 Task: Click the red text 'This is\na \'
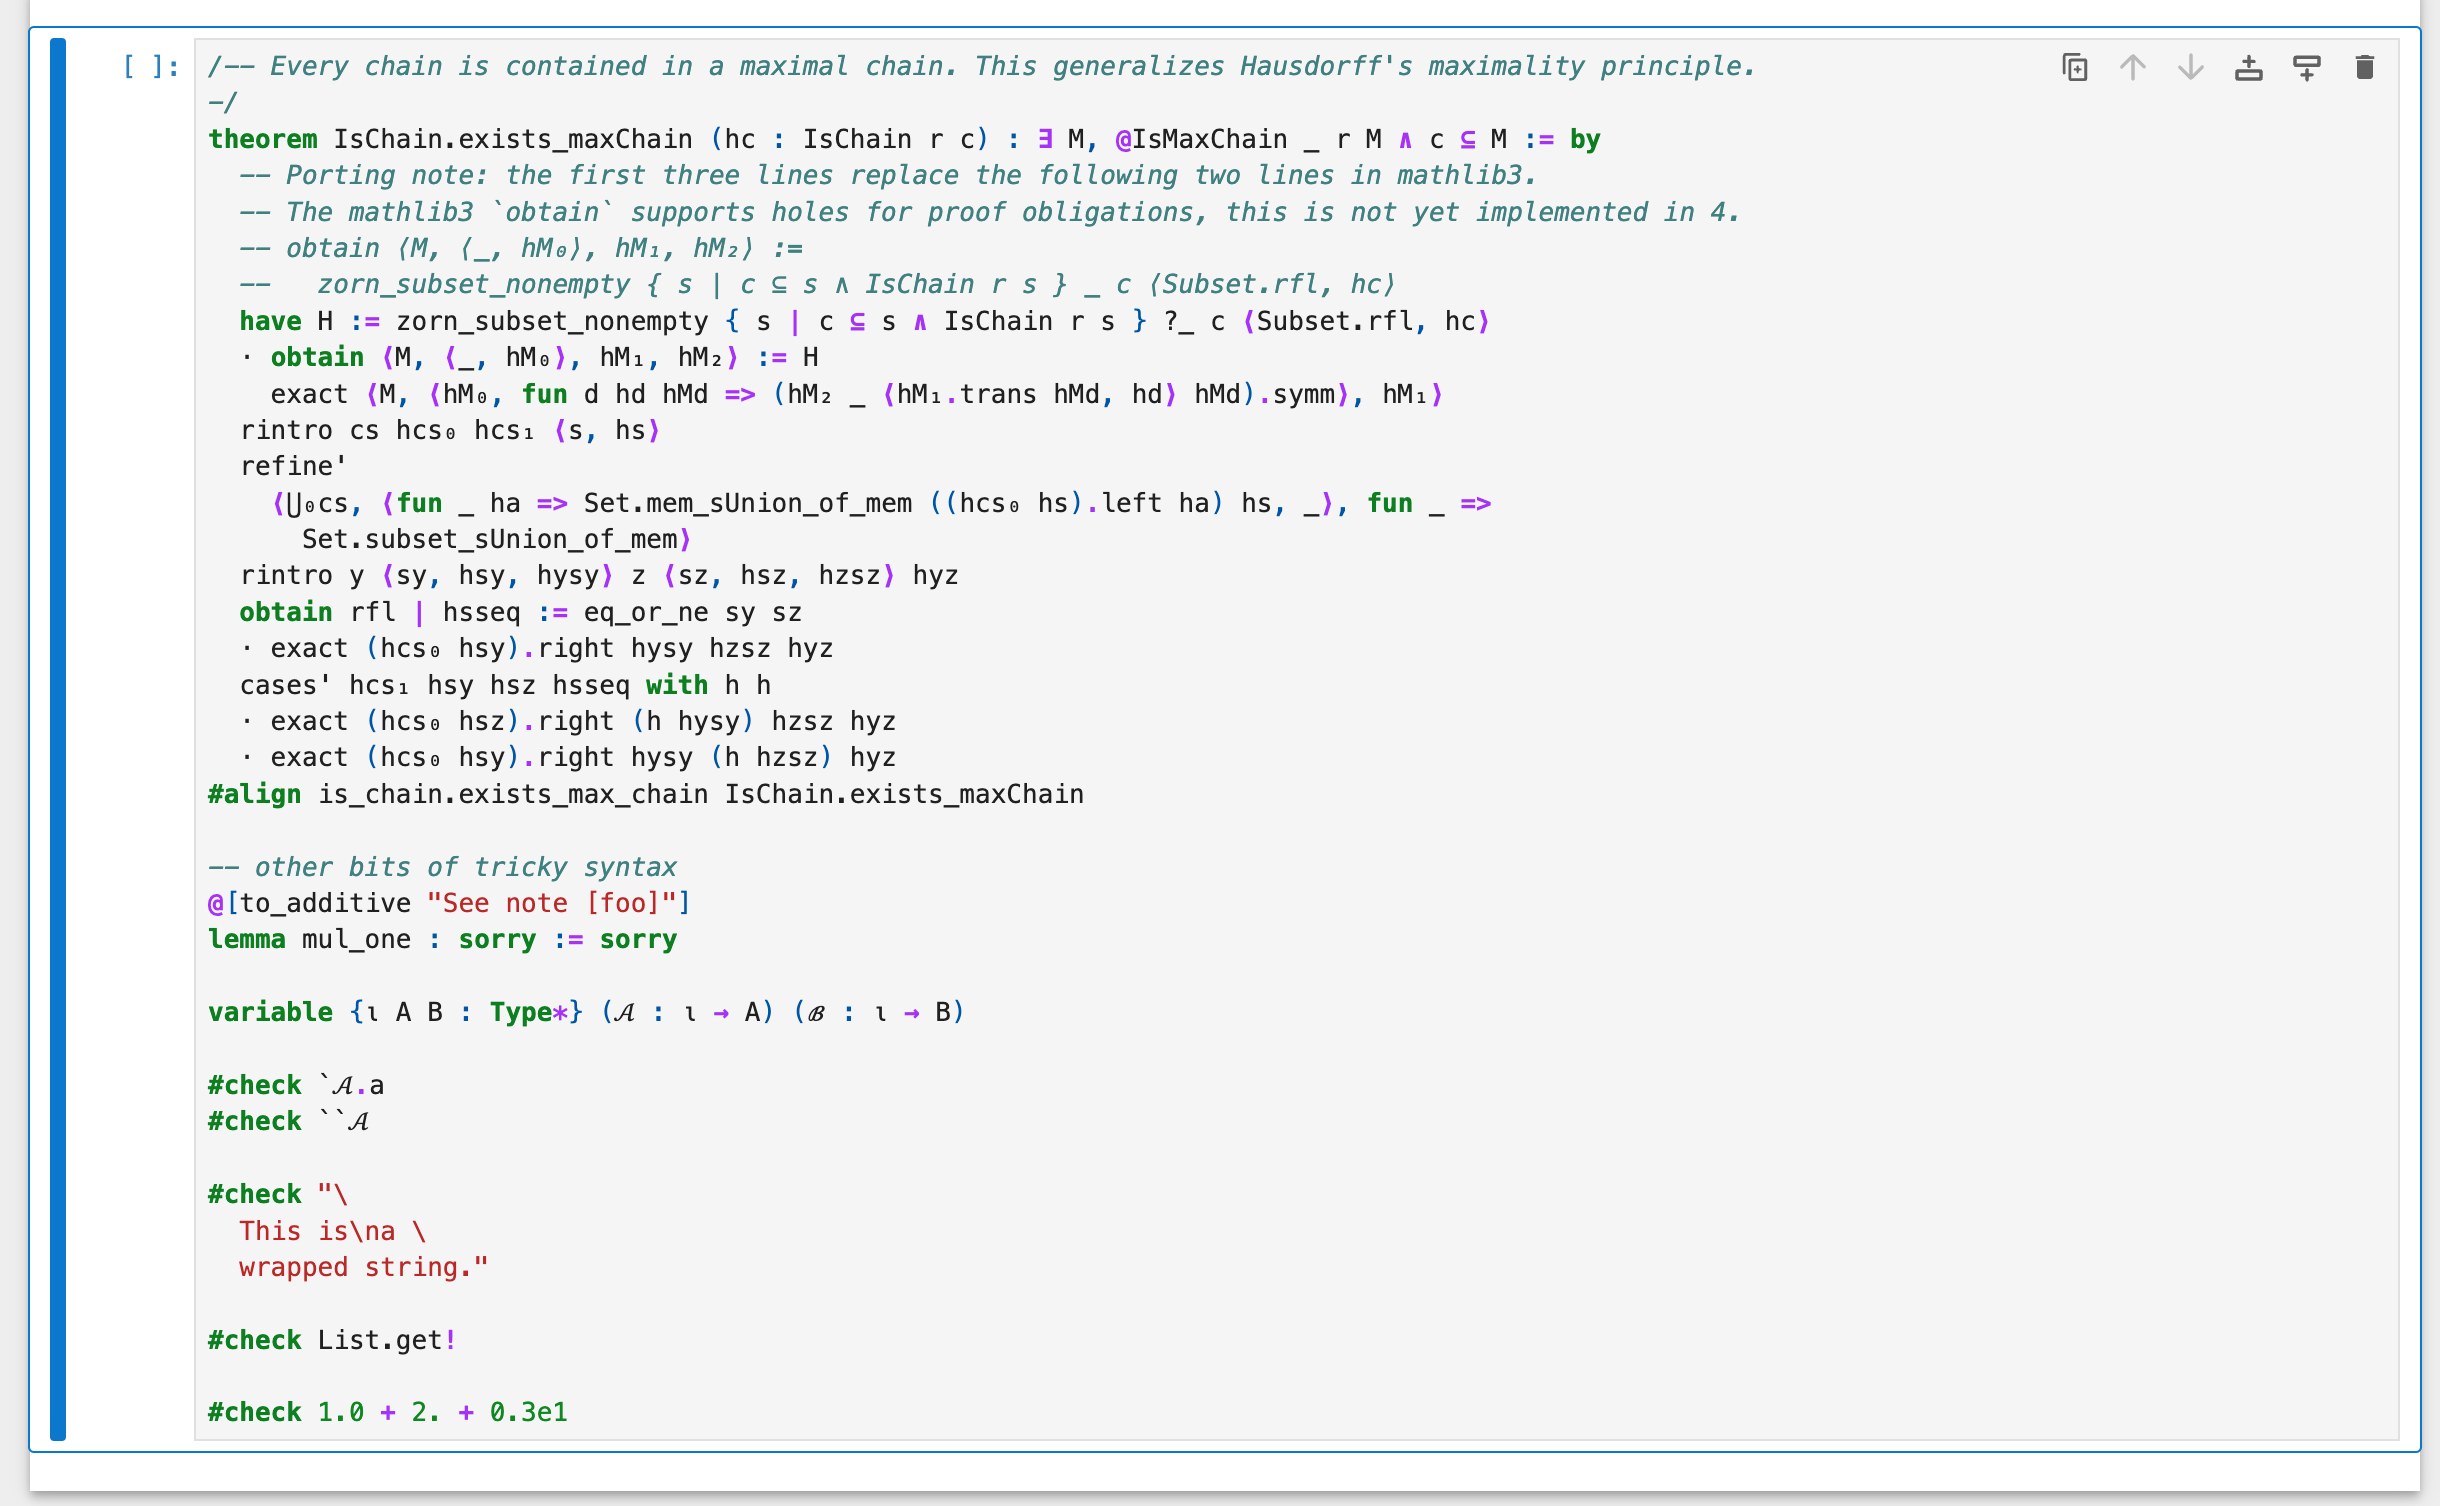click(x=333, y=1231)
